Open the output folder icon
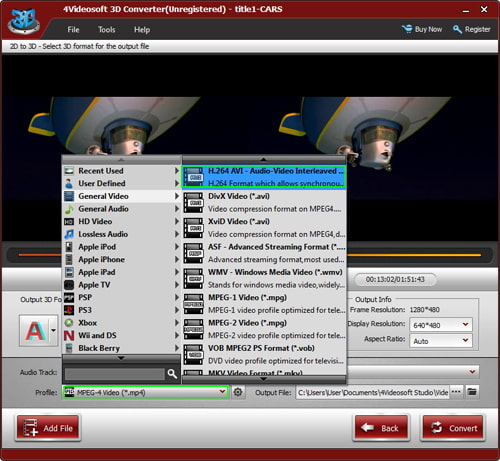 coord(472,392)
